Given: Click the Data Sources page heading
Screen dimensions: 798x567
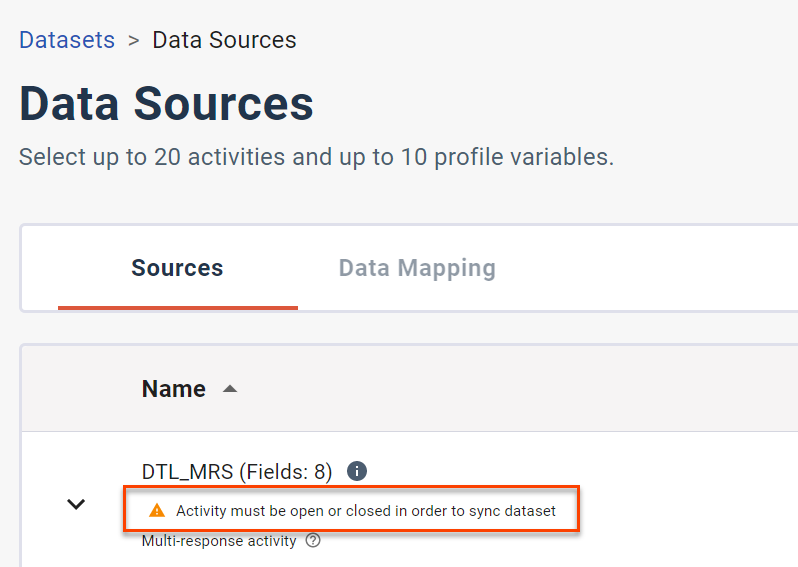Looking at the screenshot, I should tap(166, 104).
